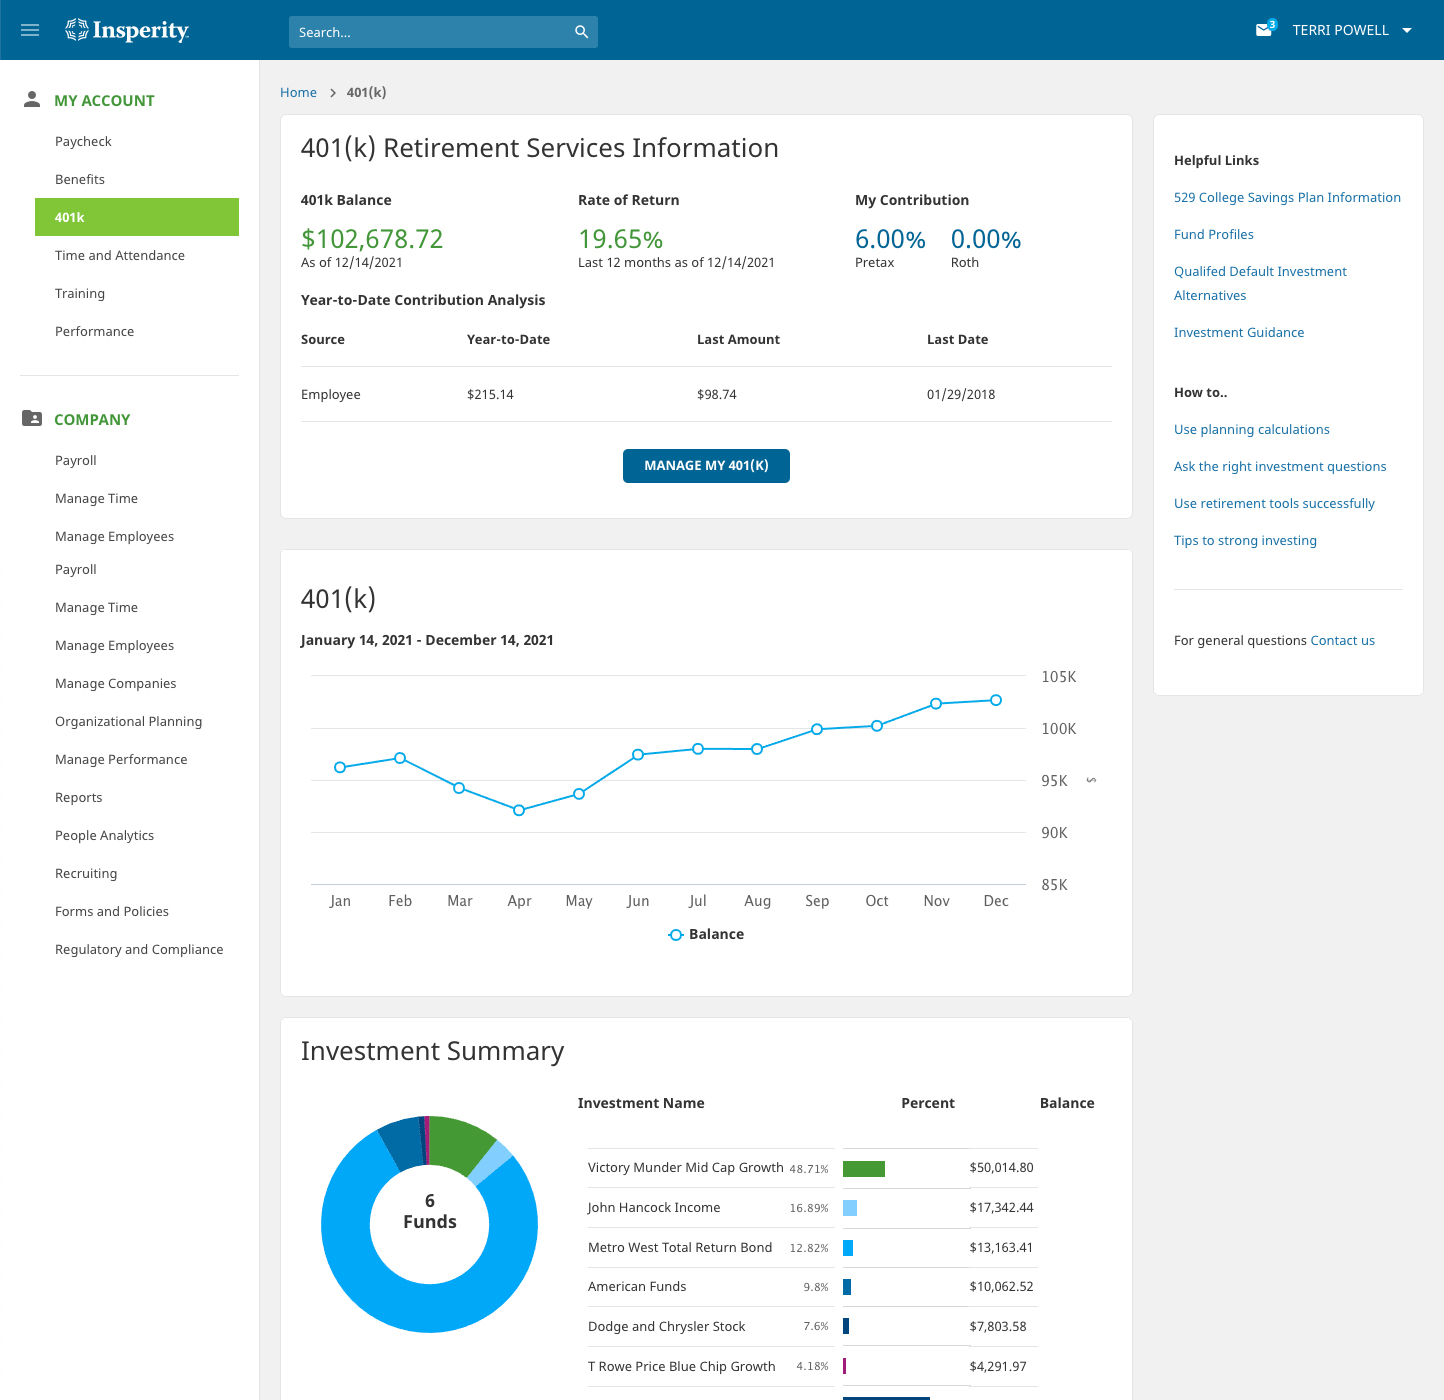Click the green Victory Munder percent bar
This screenshot has height=1400, width=1444.
863,1169
